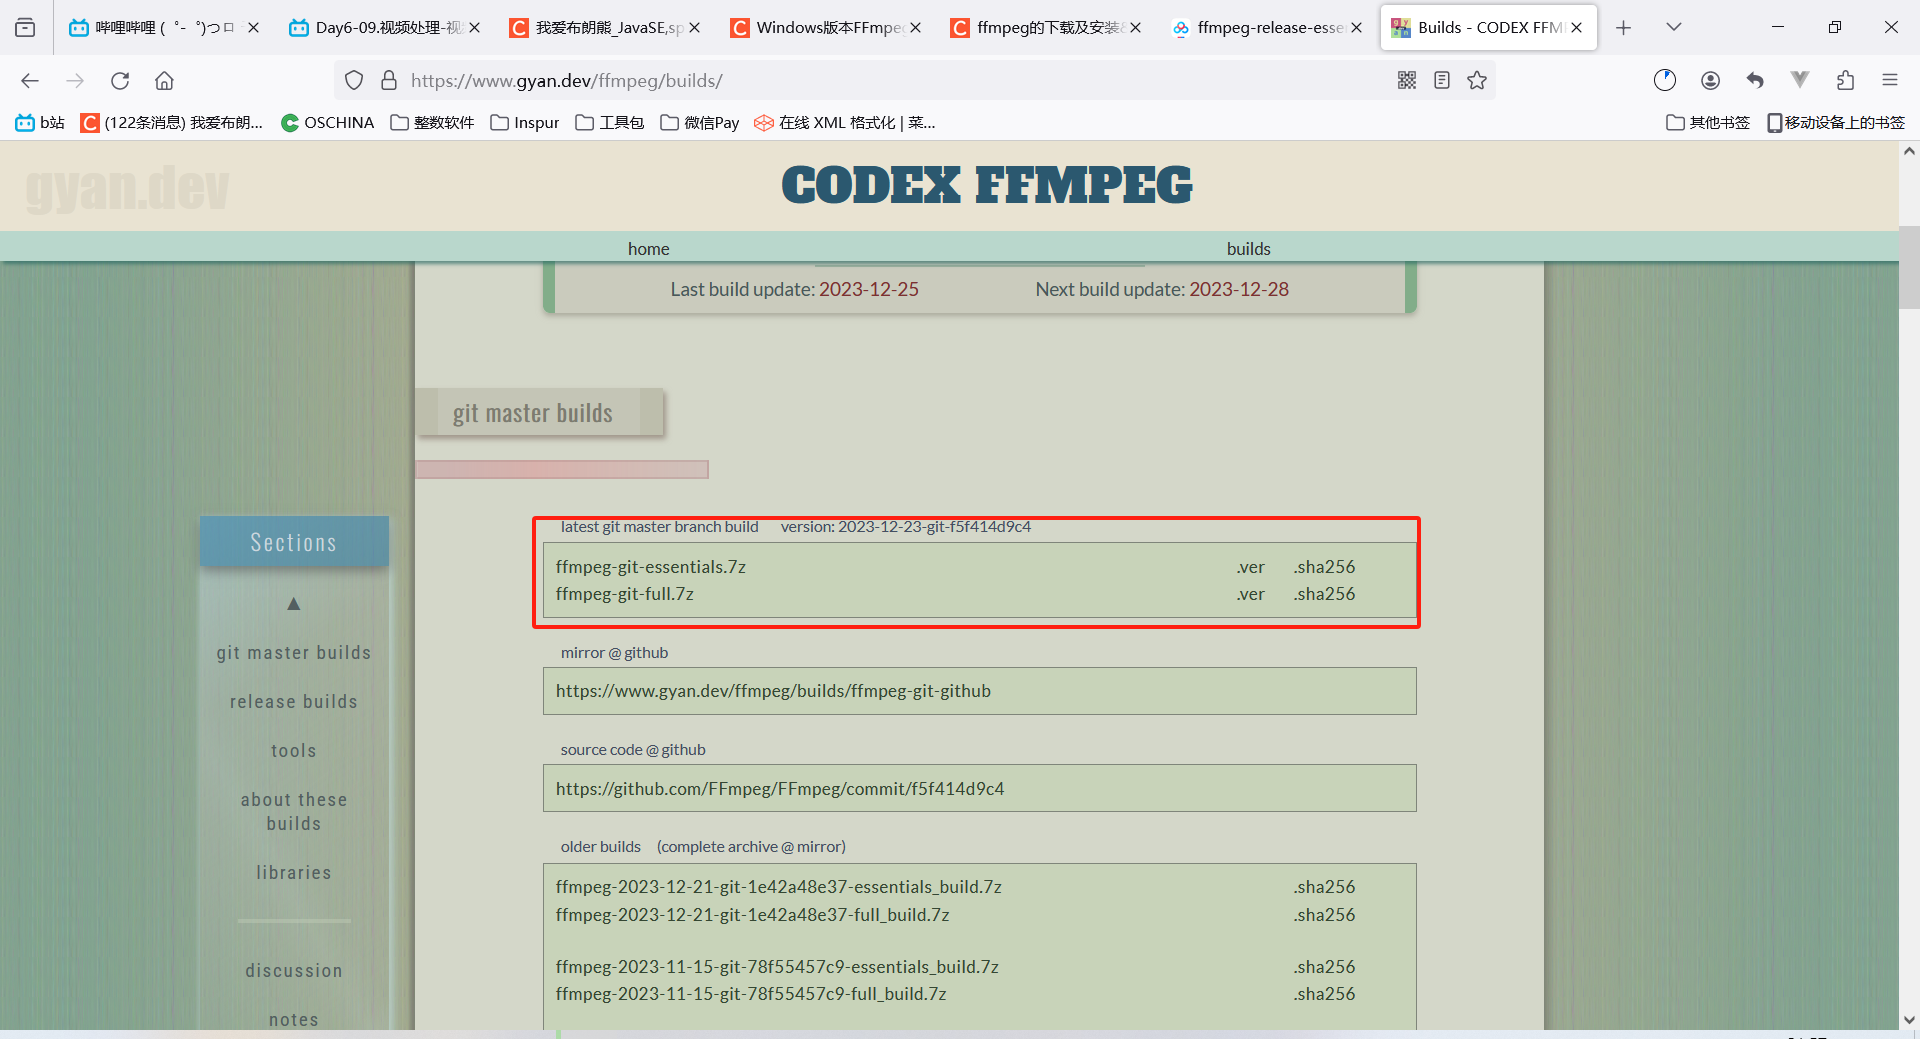Click the undo arrow toolbar icon
Viewport: 1920px width, 1039px height.
point(1755,81)
